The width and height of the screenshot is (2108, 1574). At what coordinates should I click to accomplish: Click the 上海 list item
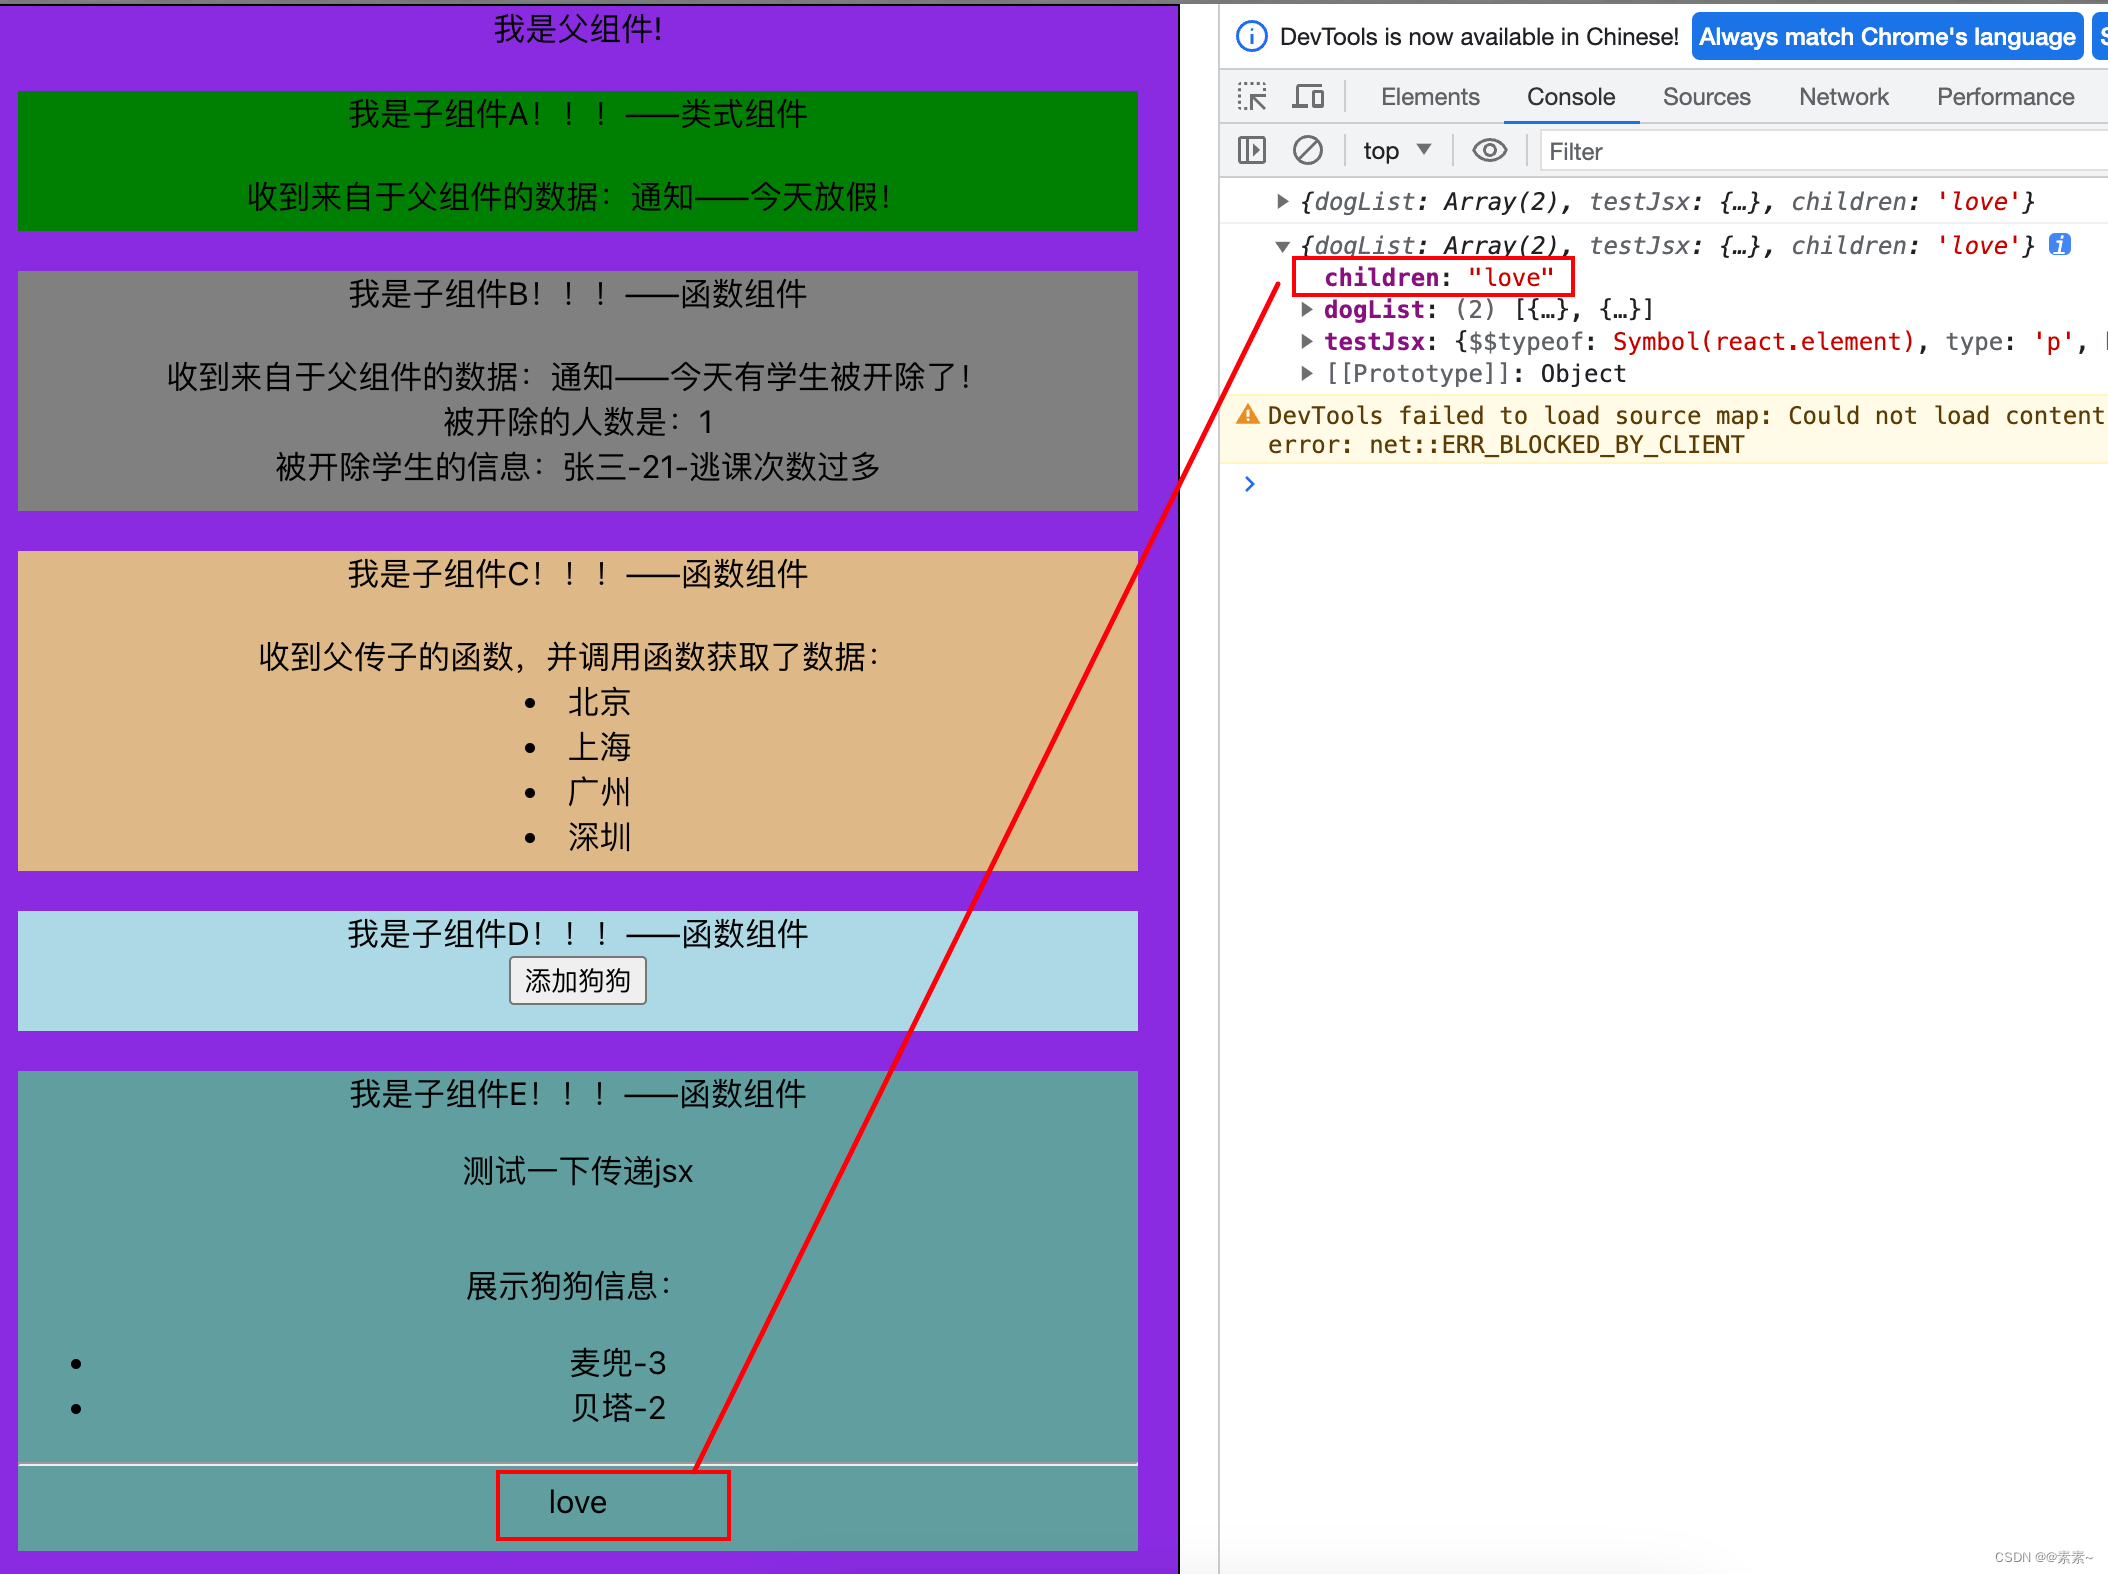(x=599, y=747)
